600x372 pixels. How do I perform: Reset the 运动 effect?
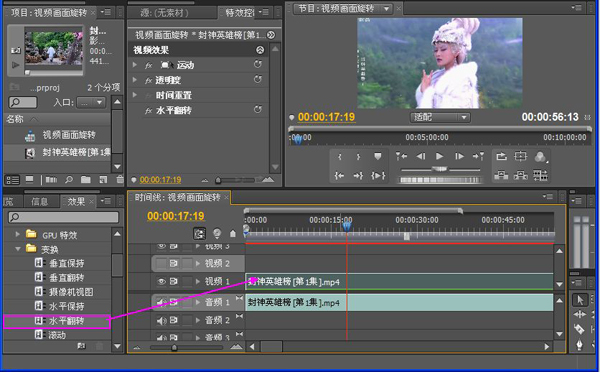point(258,64)
